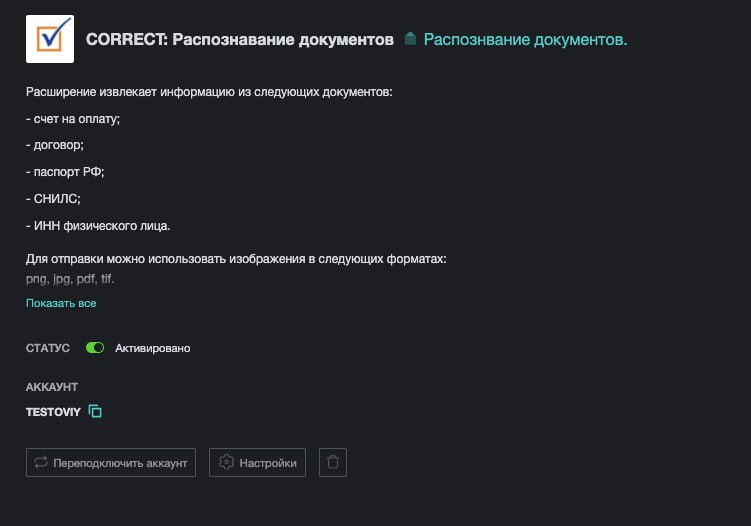Click the line '- ИНН физического лица.'
Viewport: 751px width, 526px height.
coord(98,226)
